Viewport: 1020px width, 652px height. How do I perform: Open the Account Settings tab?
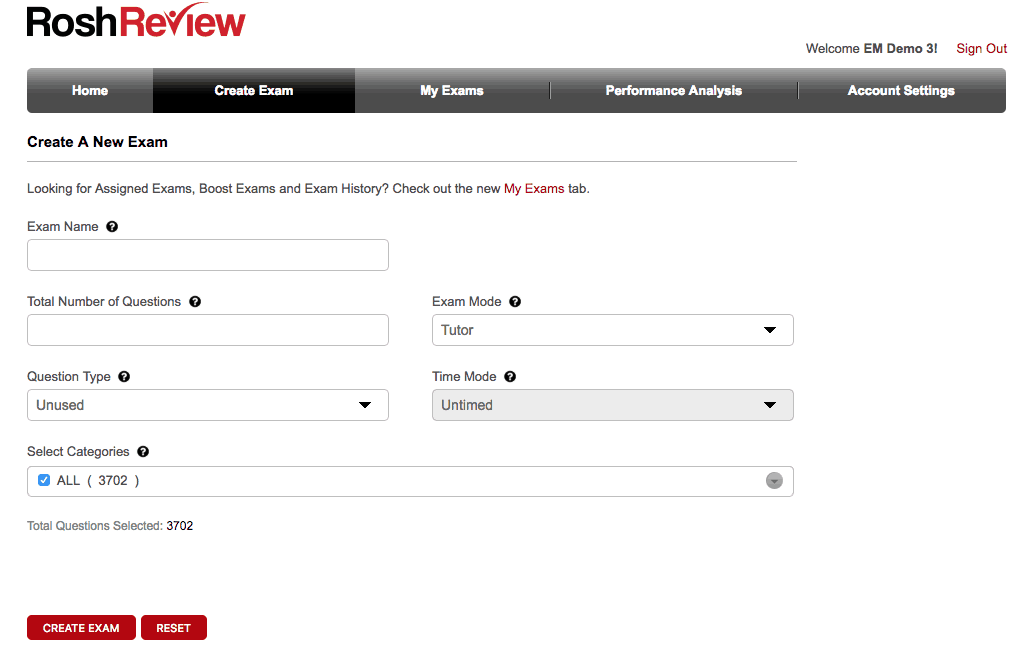coord(900,90)
